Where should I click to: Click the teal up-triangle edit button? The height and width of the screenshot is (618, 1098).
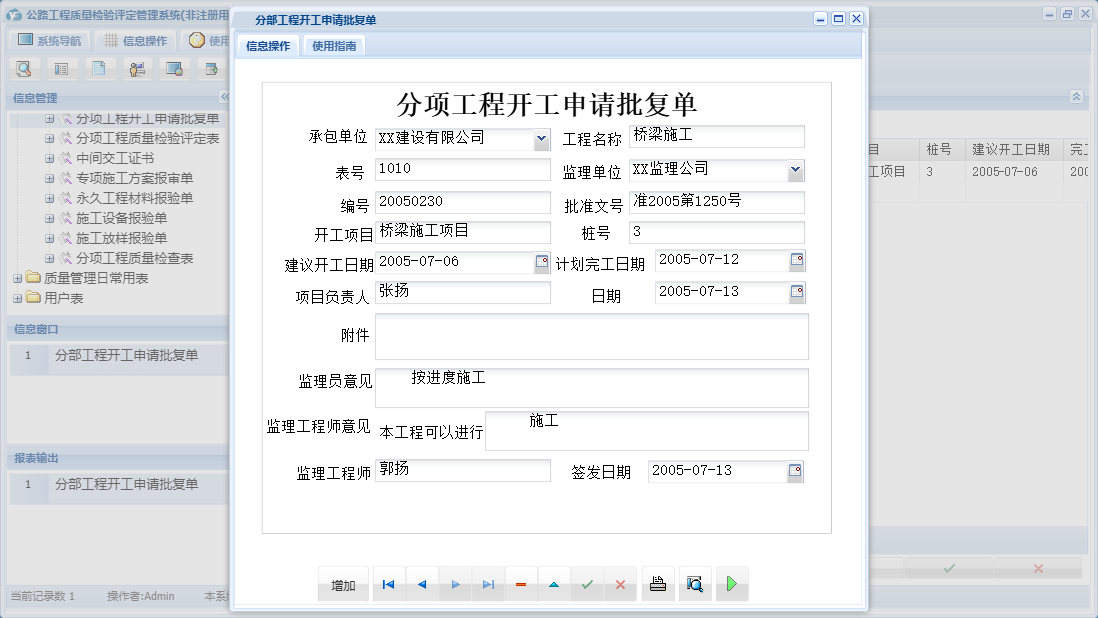coord(554,585)
